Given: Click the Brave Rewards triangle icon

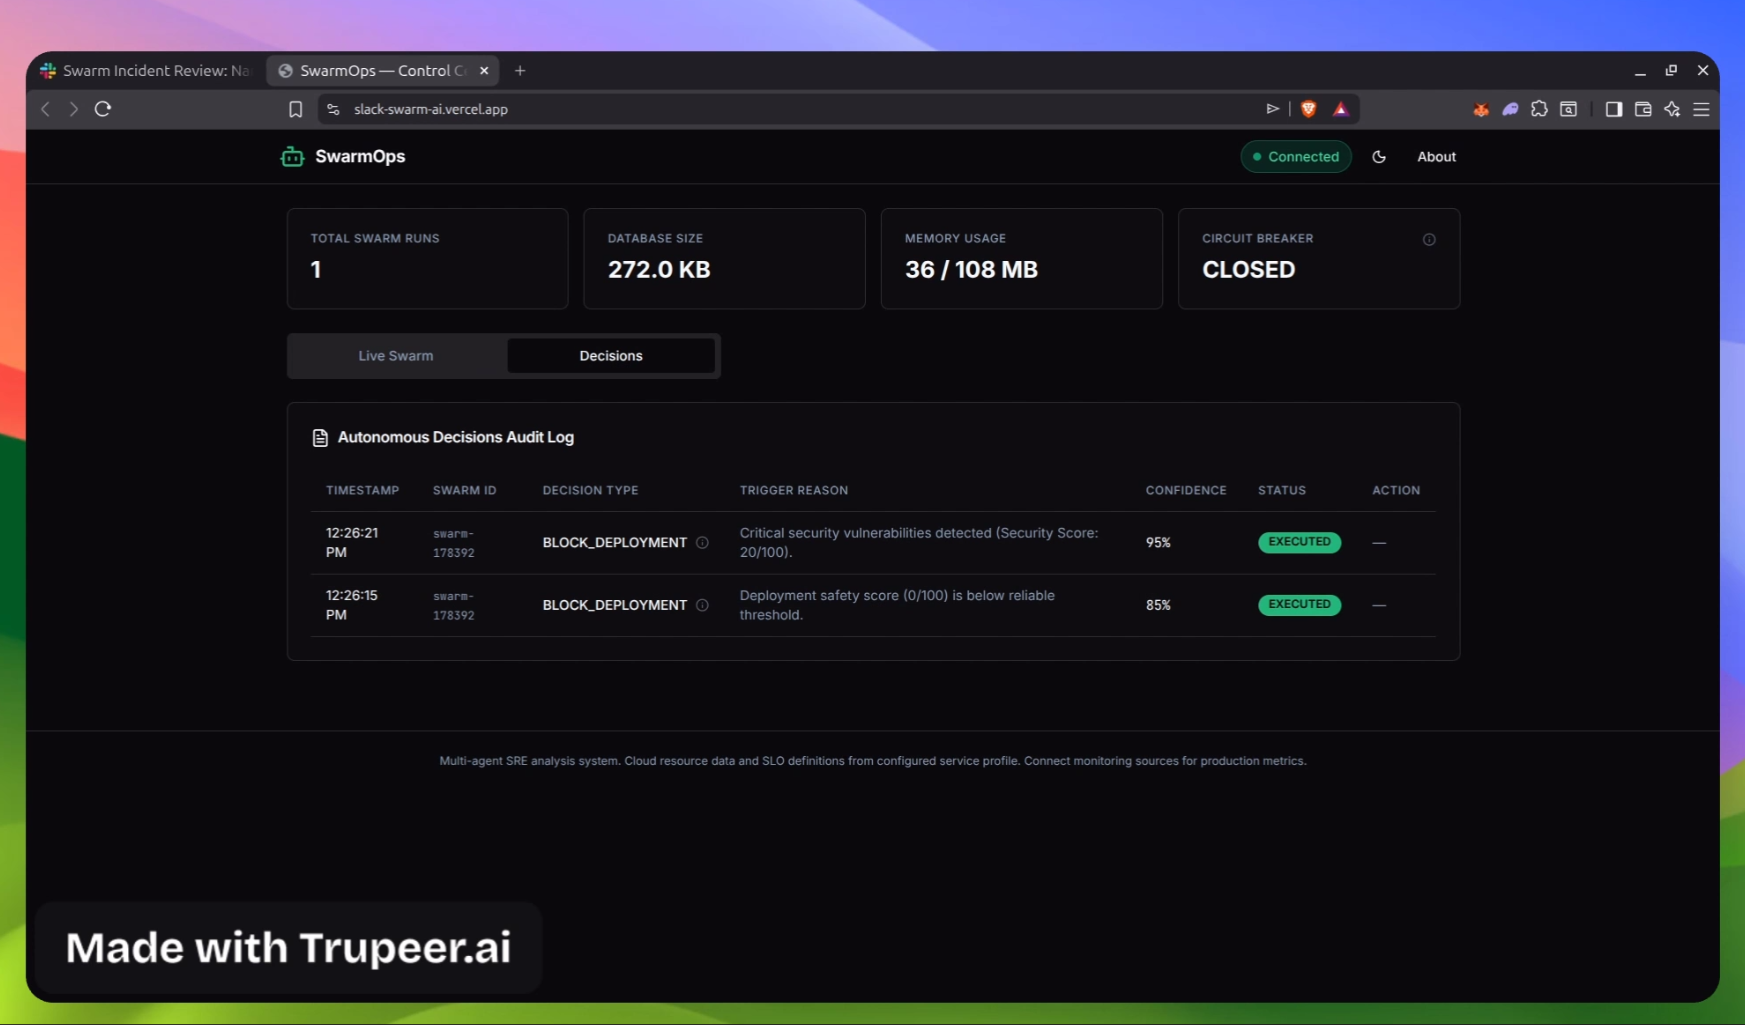Looking at the screenshot, I should click(x=1341, y=109).
